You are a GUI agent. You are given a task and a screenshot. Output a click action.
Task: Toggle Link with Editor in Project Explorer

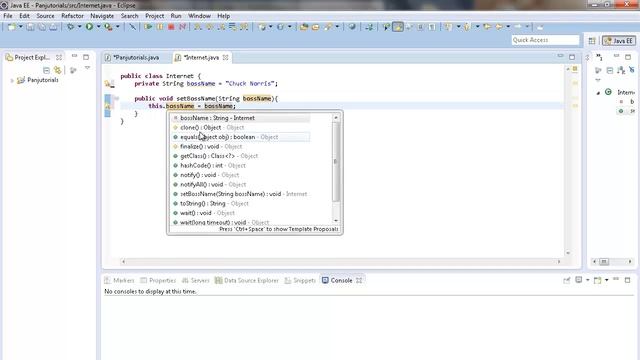pyautogui.click(x=58, y=70)
